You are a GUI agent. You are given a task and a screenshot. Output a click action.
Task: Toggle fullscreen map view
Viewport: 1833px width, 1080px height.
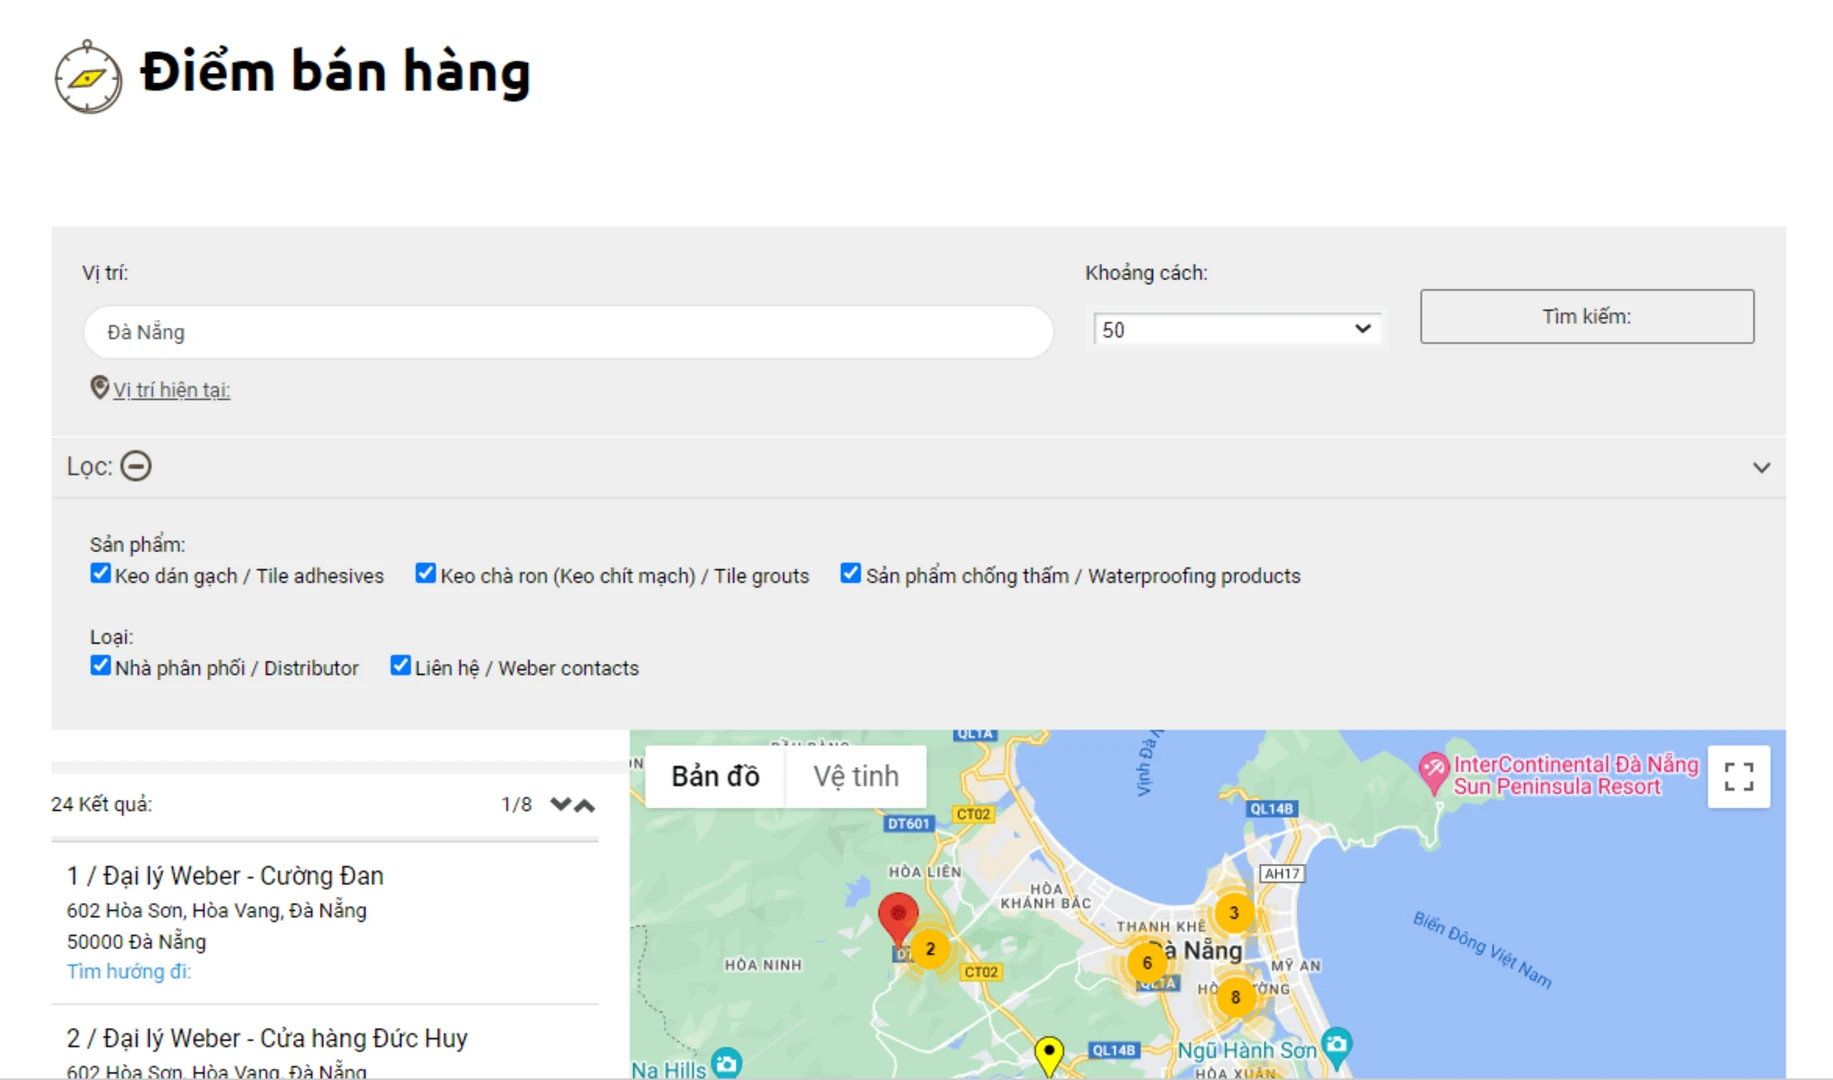point(1738,777)
